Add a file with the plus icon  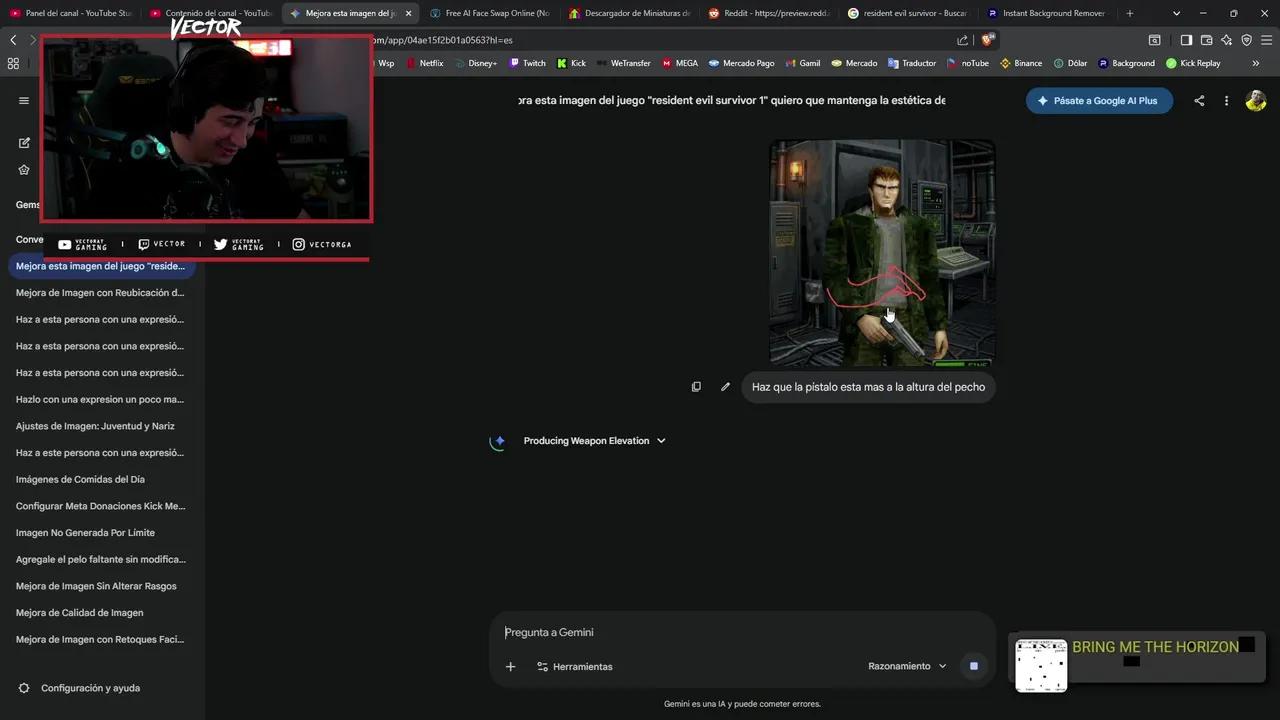click(510, 666)
